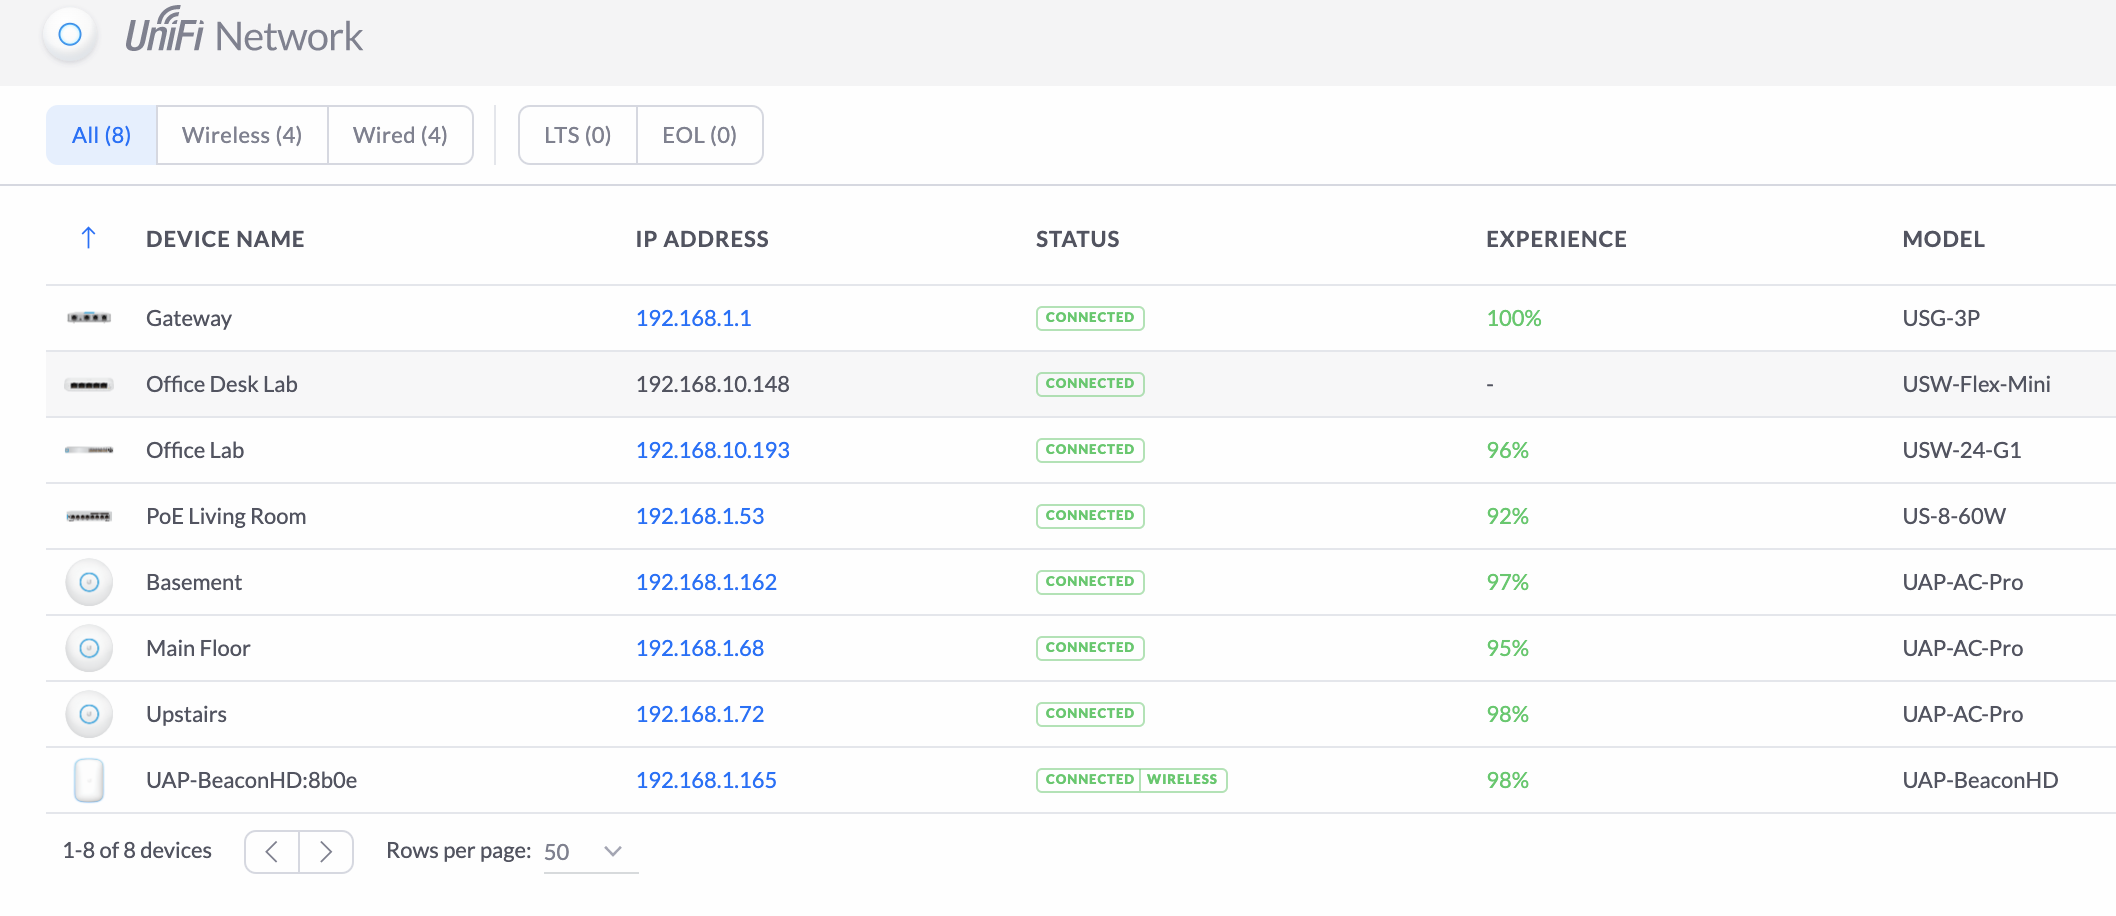The height and width of the screenshot is (916, 2116).
Task: Click the UAP-BeaconHD model text
Action: point(1980,780)
